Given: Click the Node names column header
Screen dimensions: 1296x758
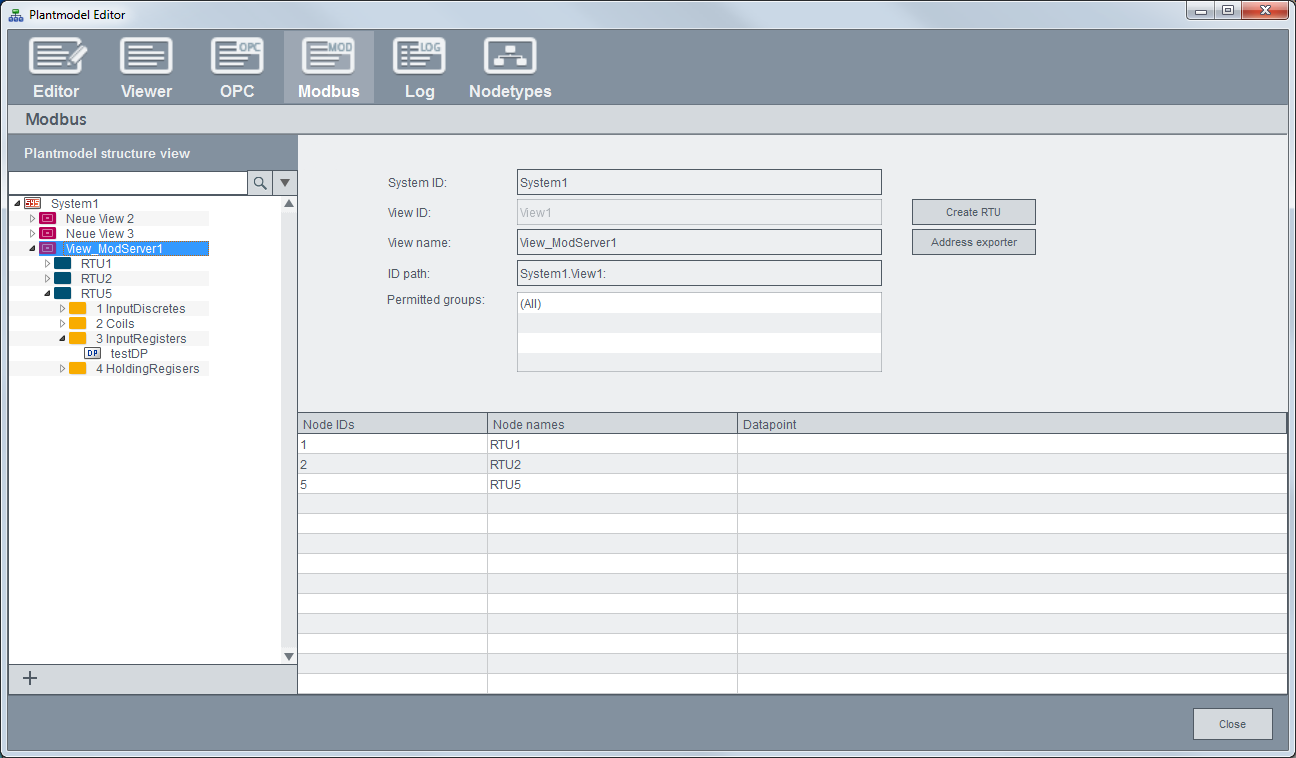Looking at the screenshot, I should click(612, 424).
